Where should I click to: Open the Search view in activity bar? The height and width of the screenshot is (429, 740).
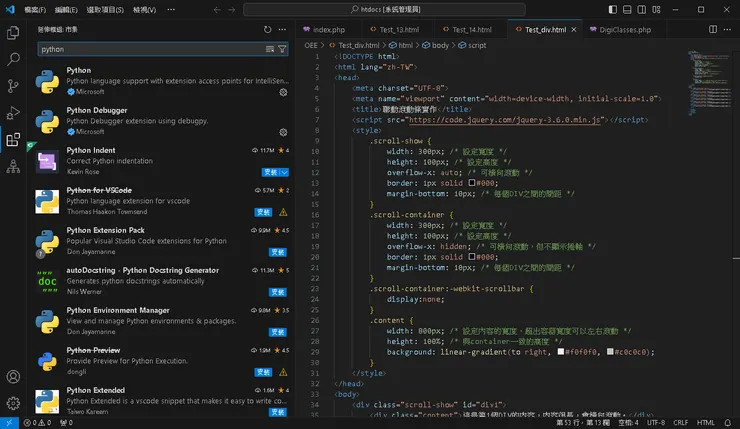[x=13, y=60]
